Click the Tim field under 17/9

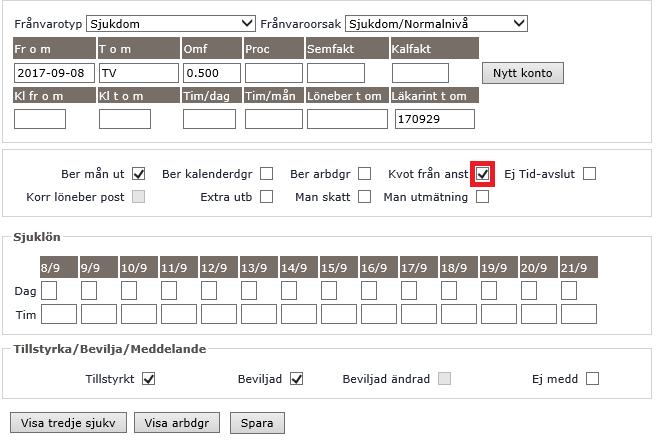(x=419, y=314)
